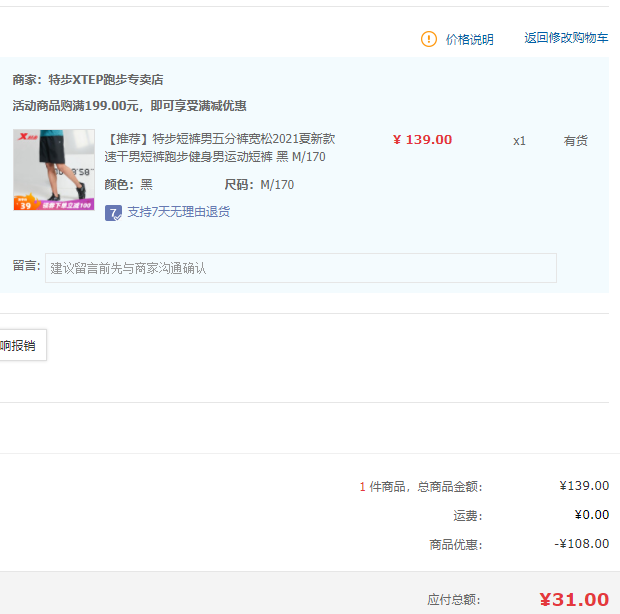Go back via 返回修改购物车 link
620x614 pixels.
(x=566, y=38)
